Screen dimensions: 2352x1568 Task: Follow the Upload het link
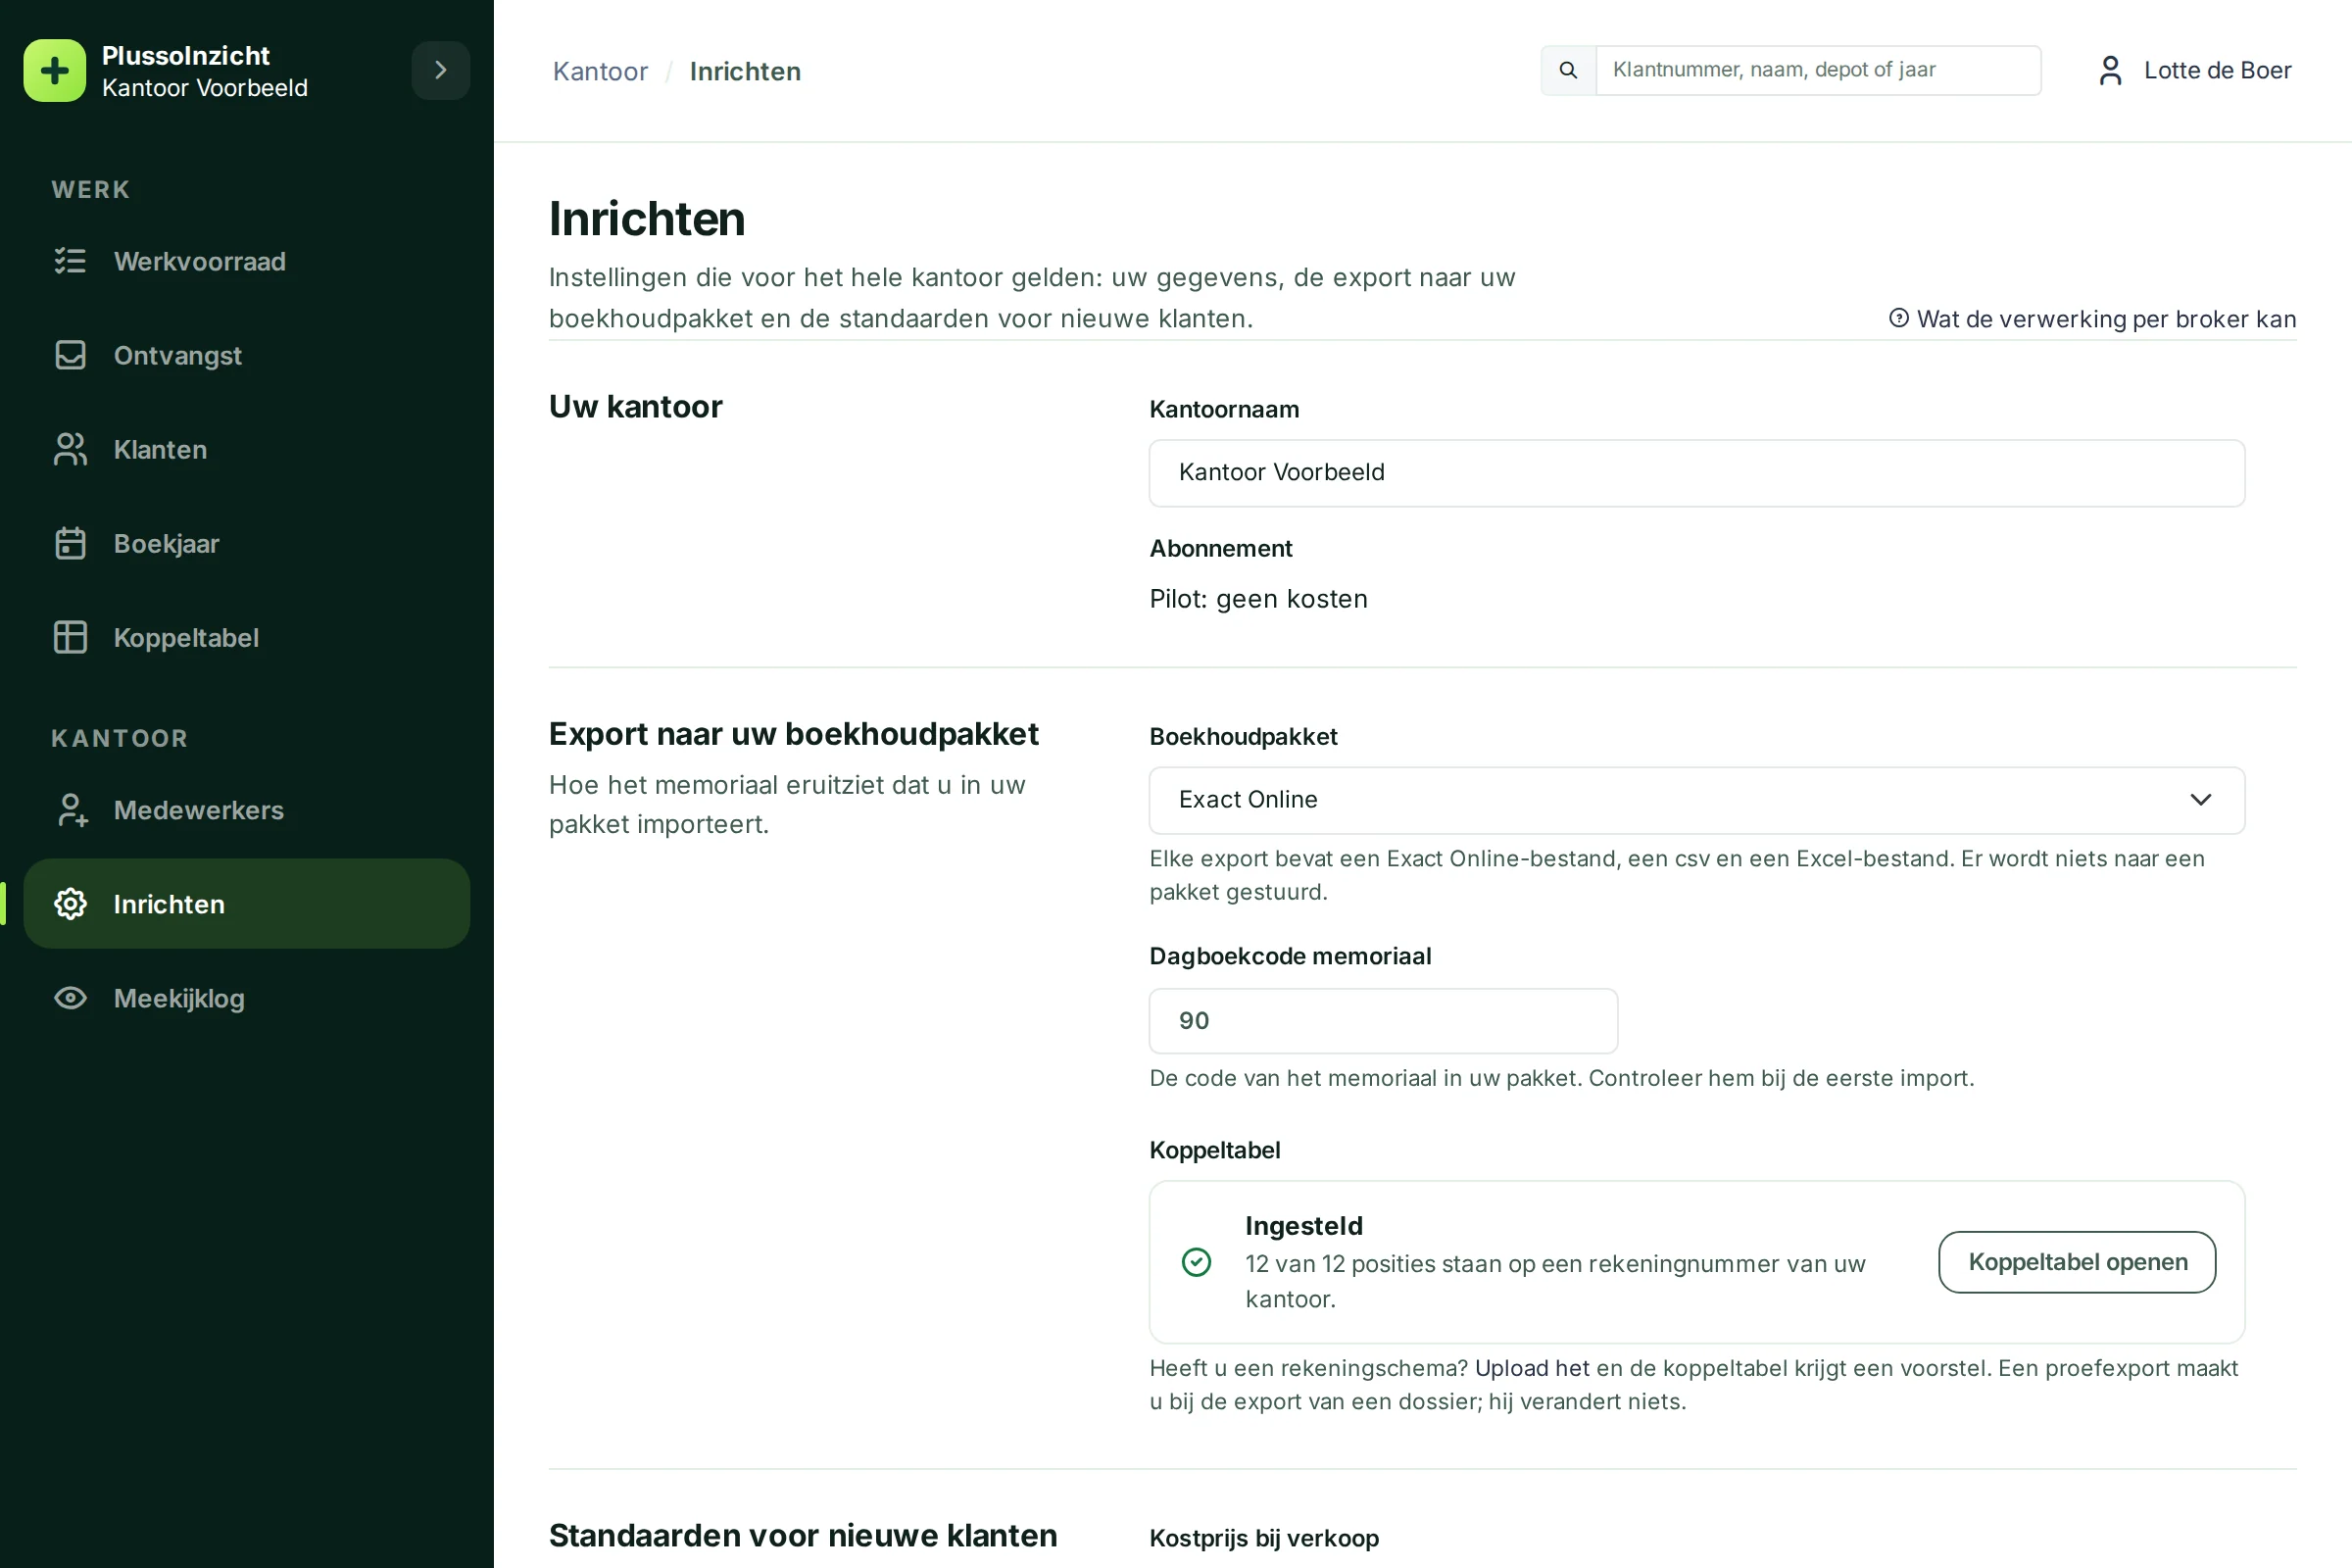pos(1531,1368)
